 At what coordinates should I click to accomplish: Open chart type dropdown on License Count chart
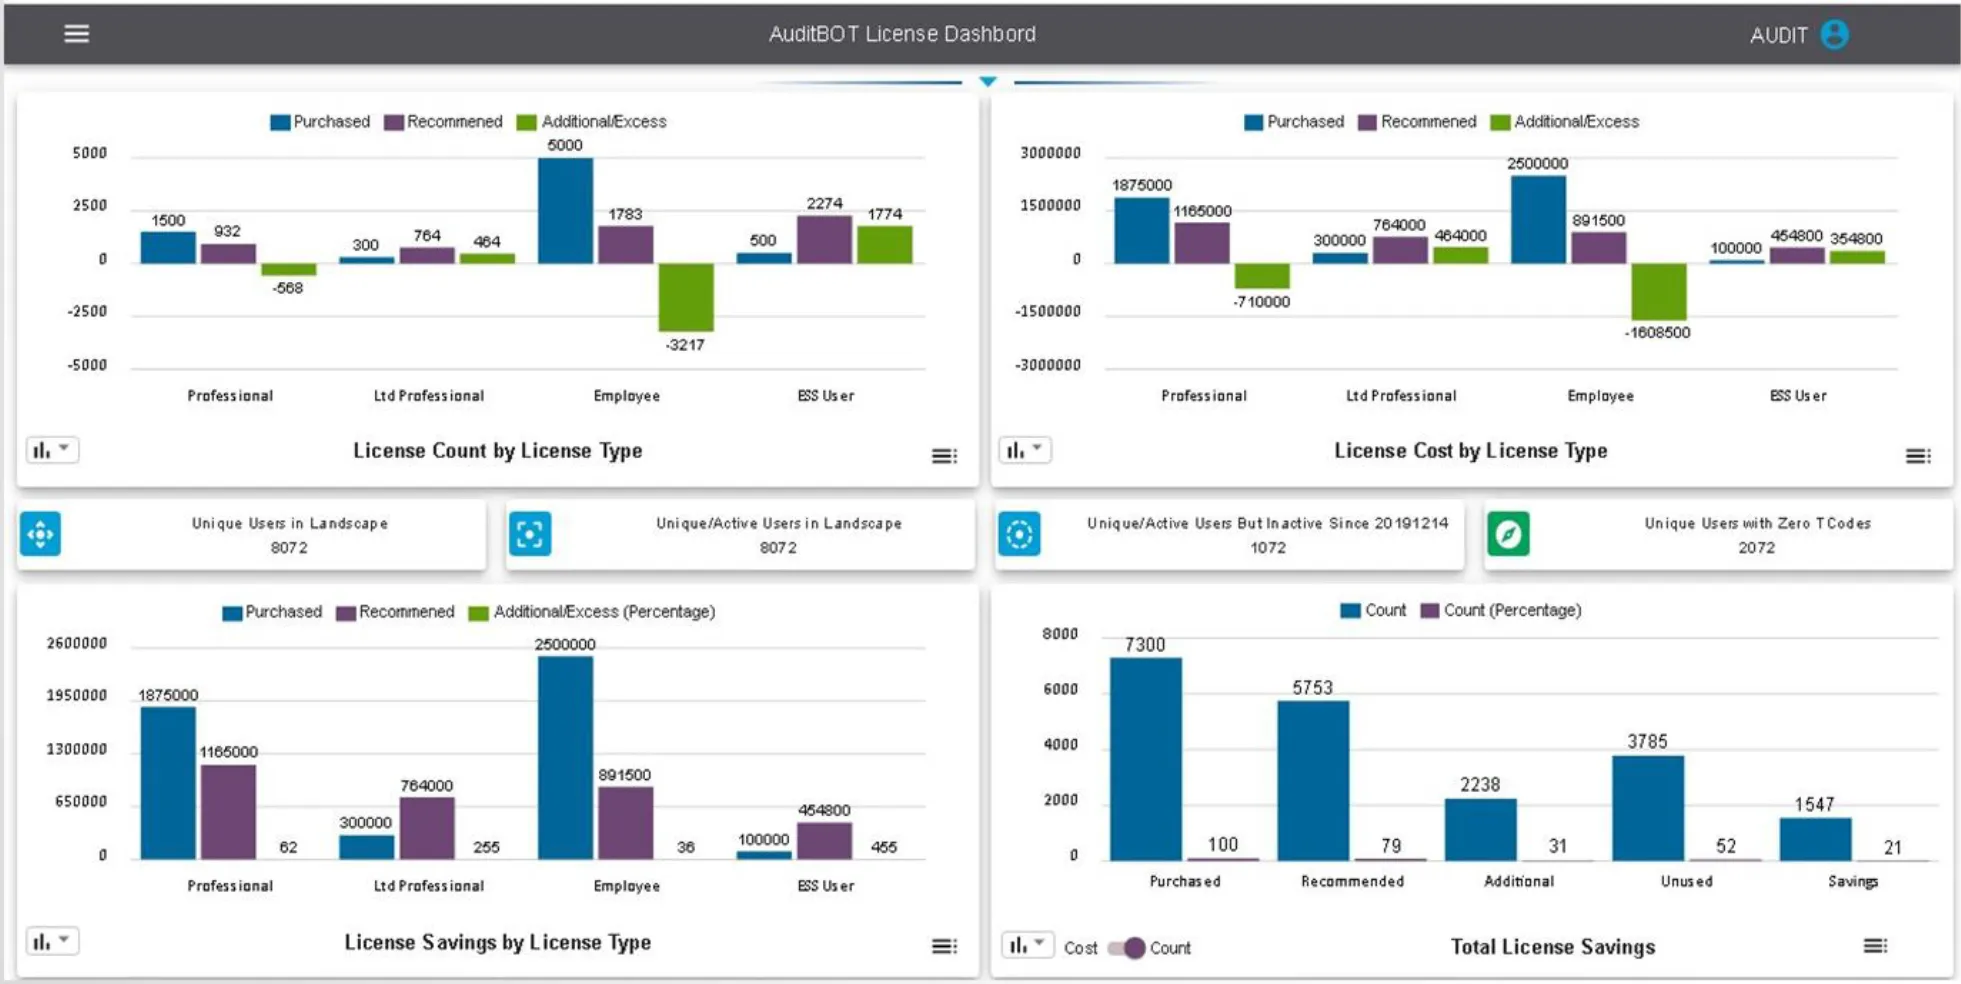(x=51, y=450)
